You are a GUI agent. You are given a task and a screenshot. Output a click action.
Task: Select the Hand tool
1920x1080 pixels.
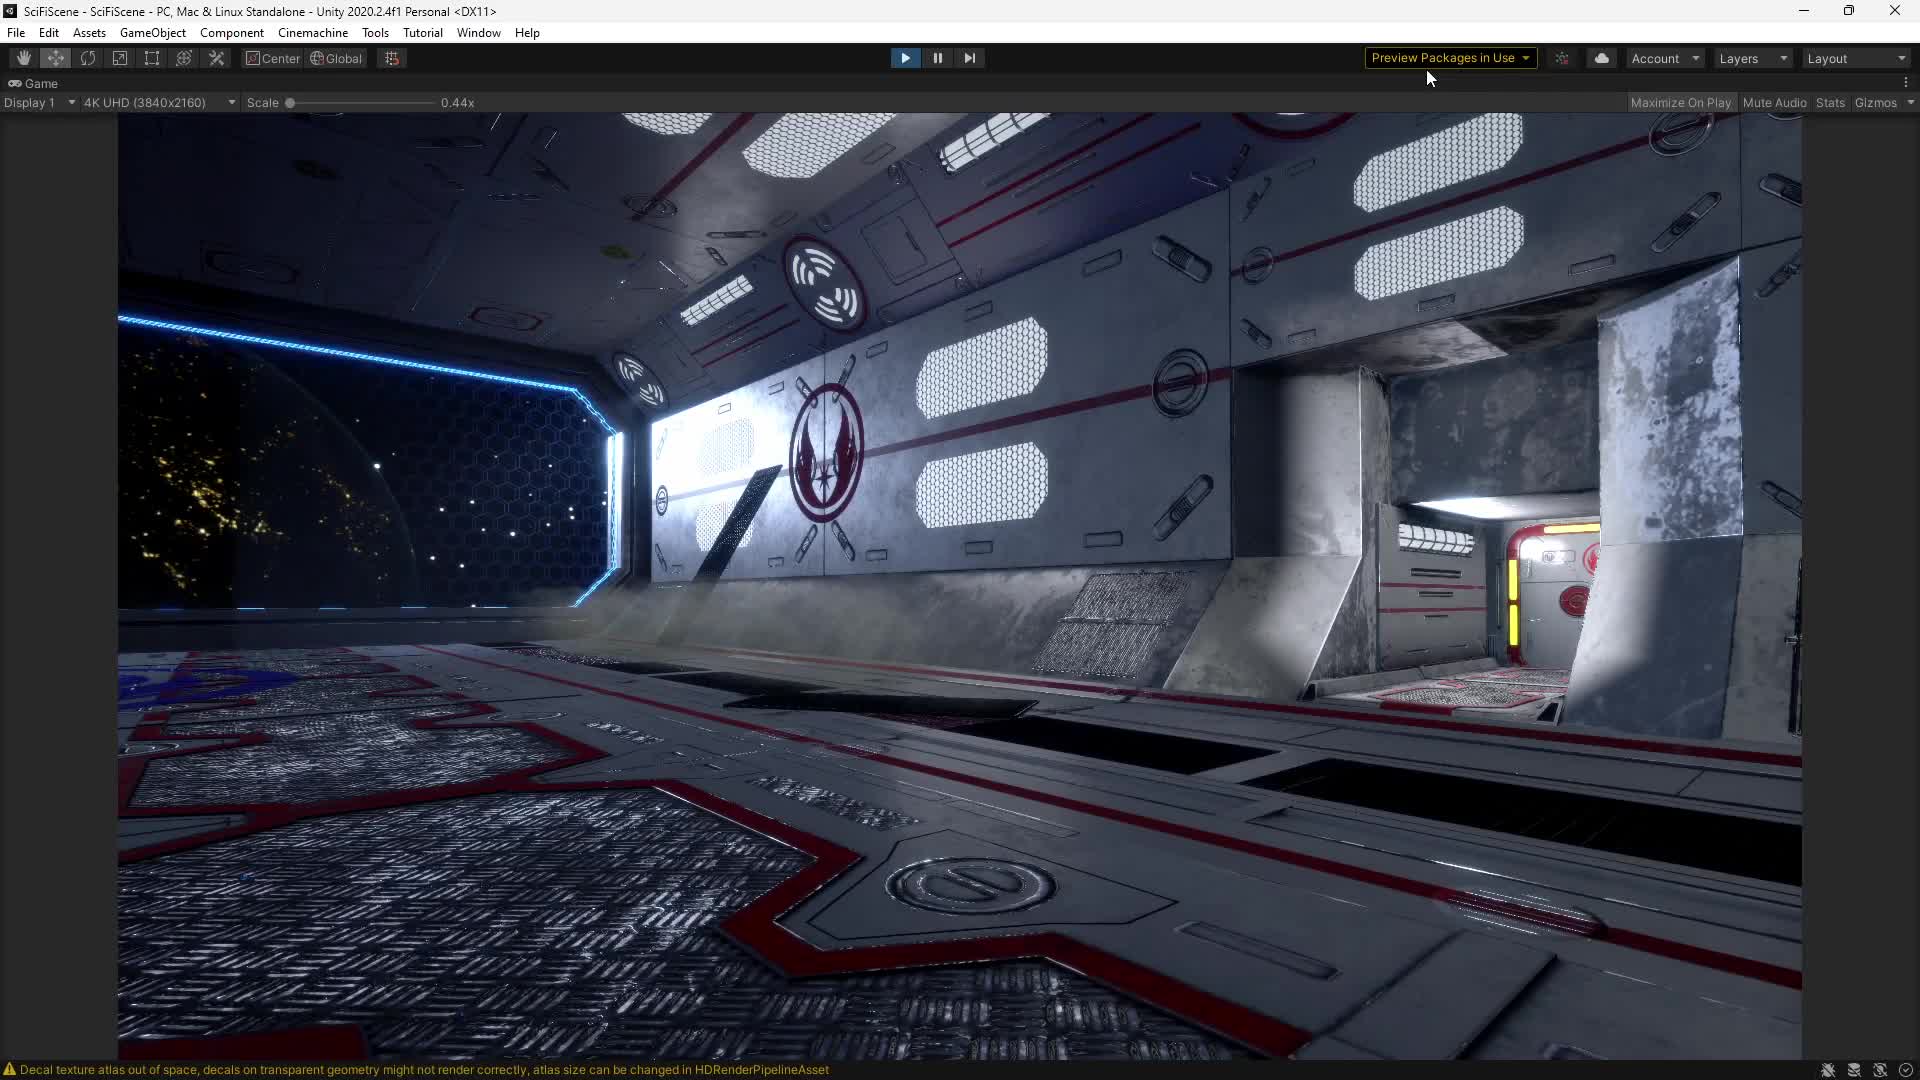point(24,58)
